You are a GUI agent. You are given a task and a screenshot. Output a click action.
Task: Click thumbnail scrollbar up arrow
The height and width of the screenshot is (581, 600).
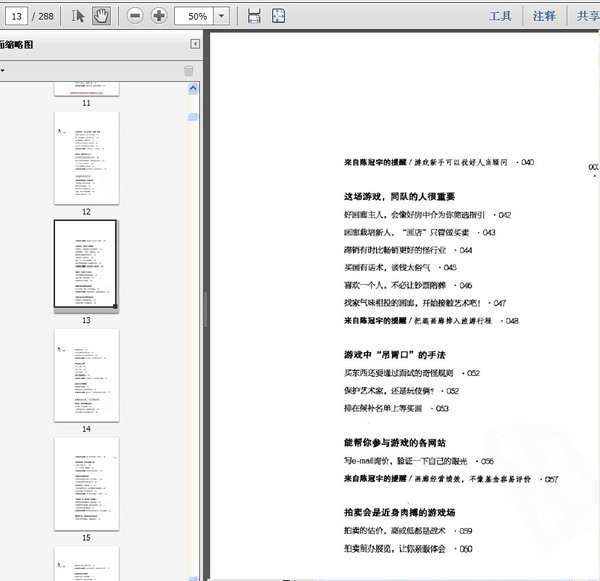(193, 88)
